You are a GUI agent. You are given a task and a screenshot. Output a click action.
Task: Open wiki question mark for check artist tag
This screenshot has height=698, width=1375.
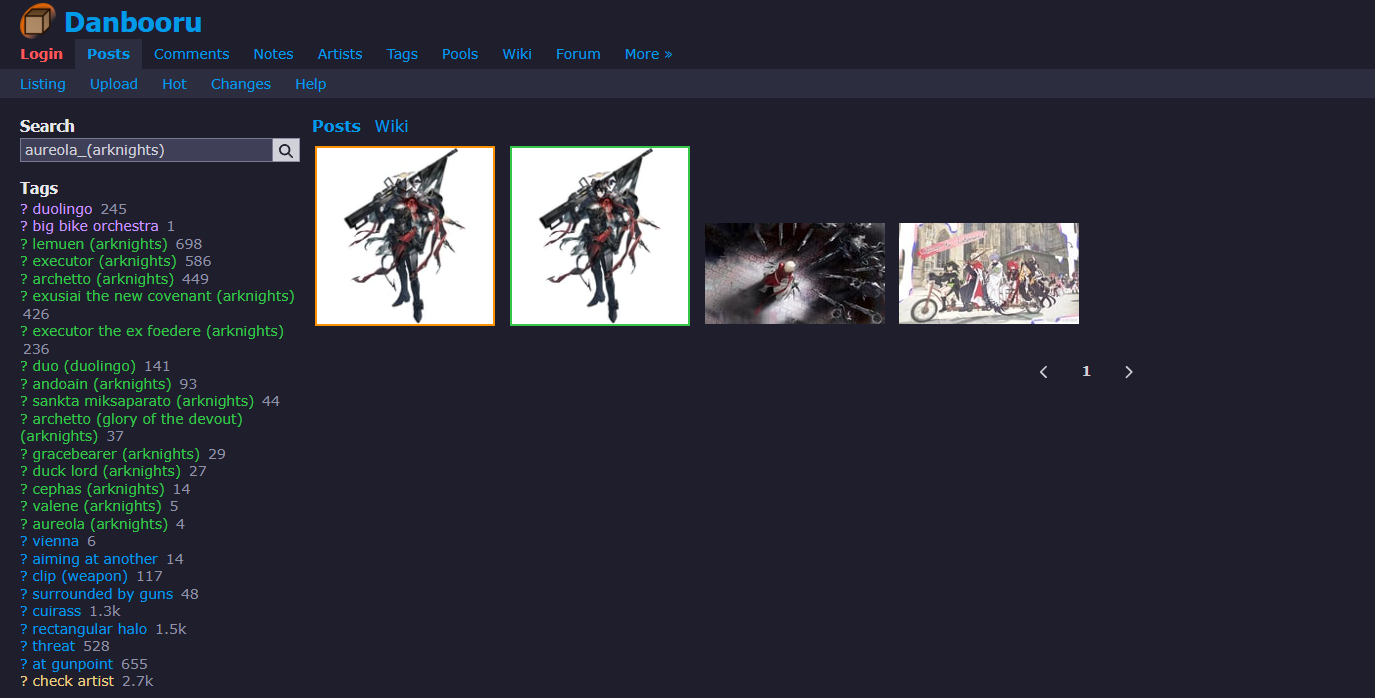point(24,681)
